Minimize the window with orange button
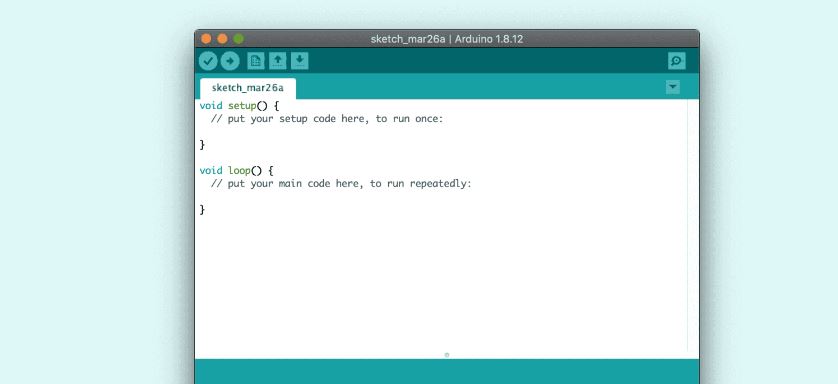The height and width of the screenshot is (384, 838). tap(222, 39)
